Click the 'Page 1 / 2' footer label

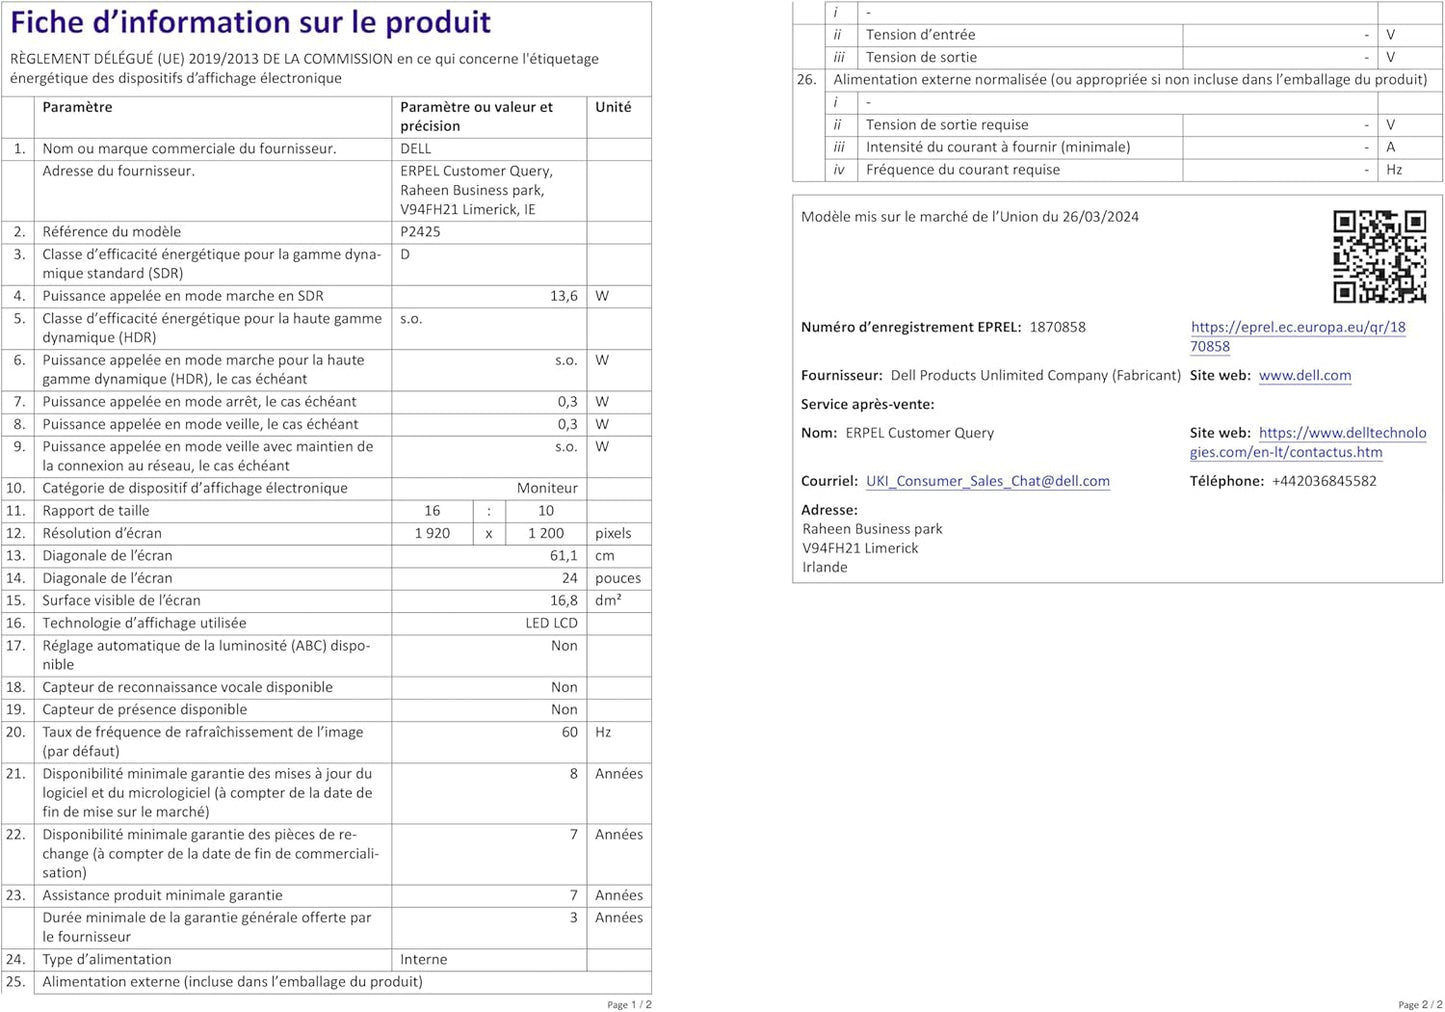(629, 1004)
